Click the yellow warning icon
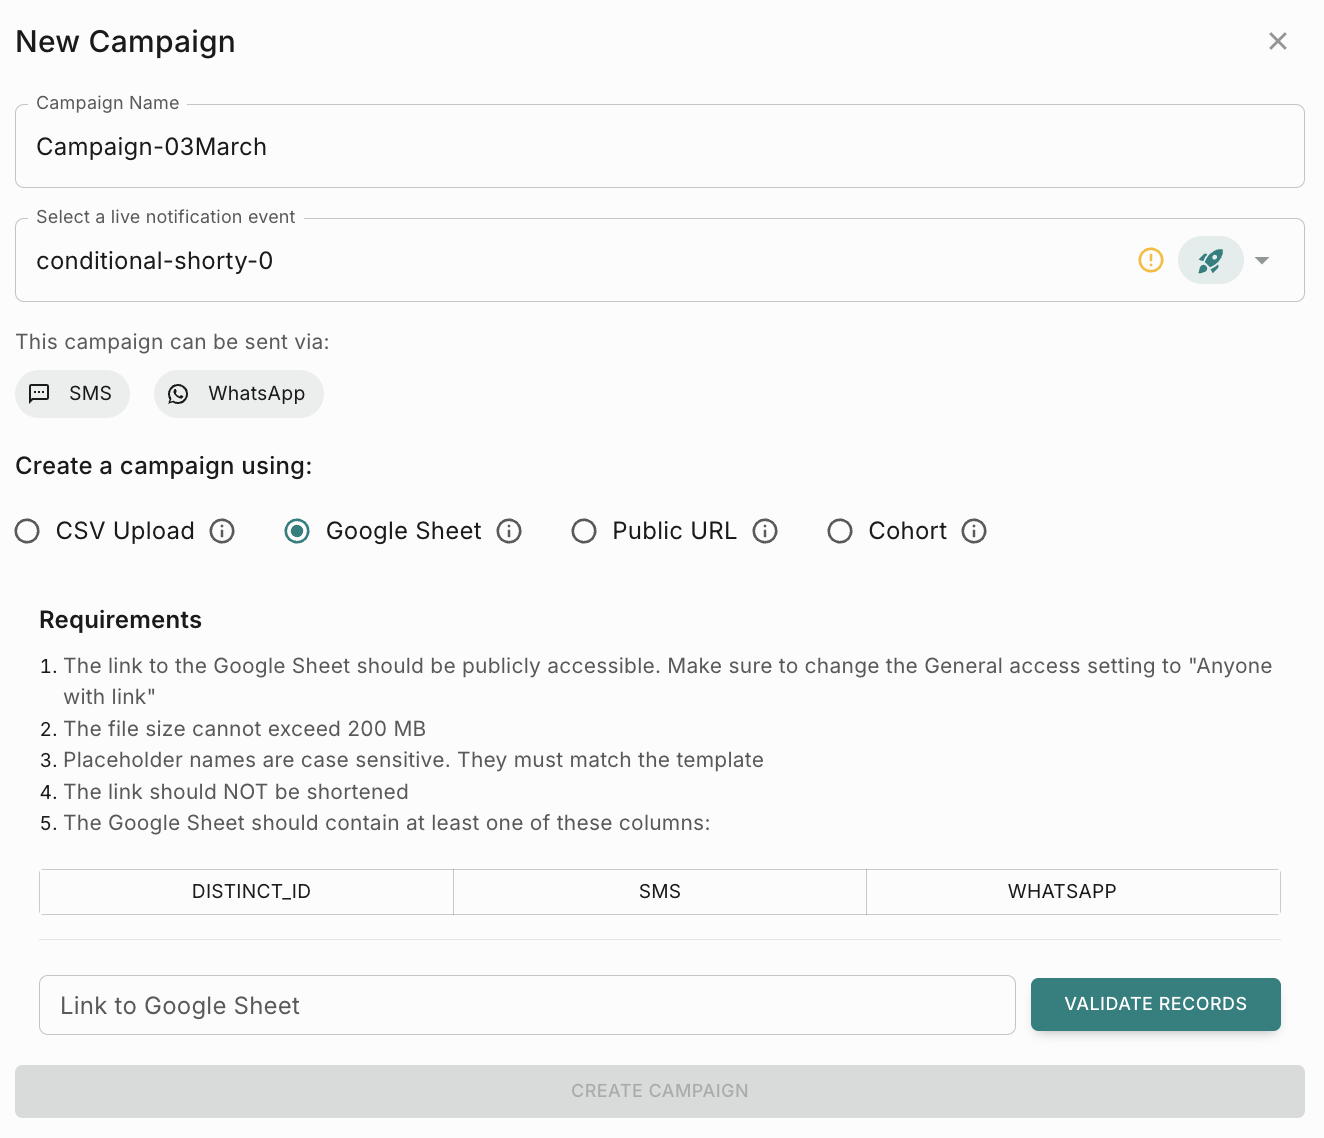The height and width of the screenshot is (1138, 1324). [1151, 261]
